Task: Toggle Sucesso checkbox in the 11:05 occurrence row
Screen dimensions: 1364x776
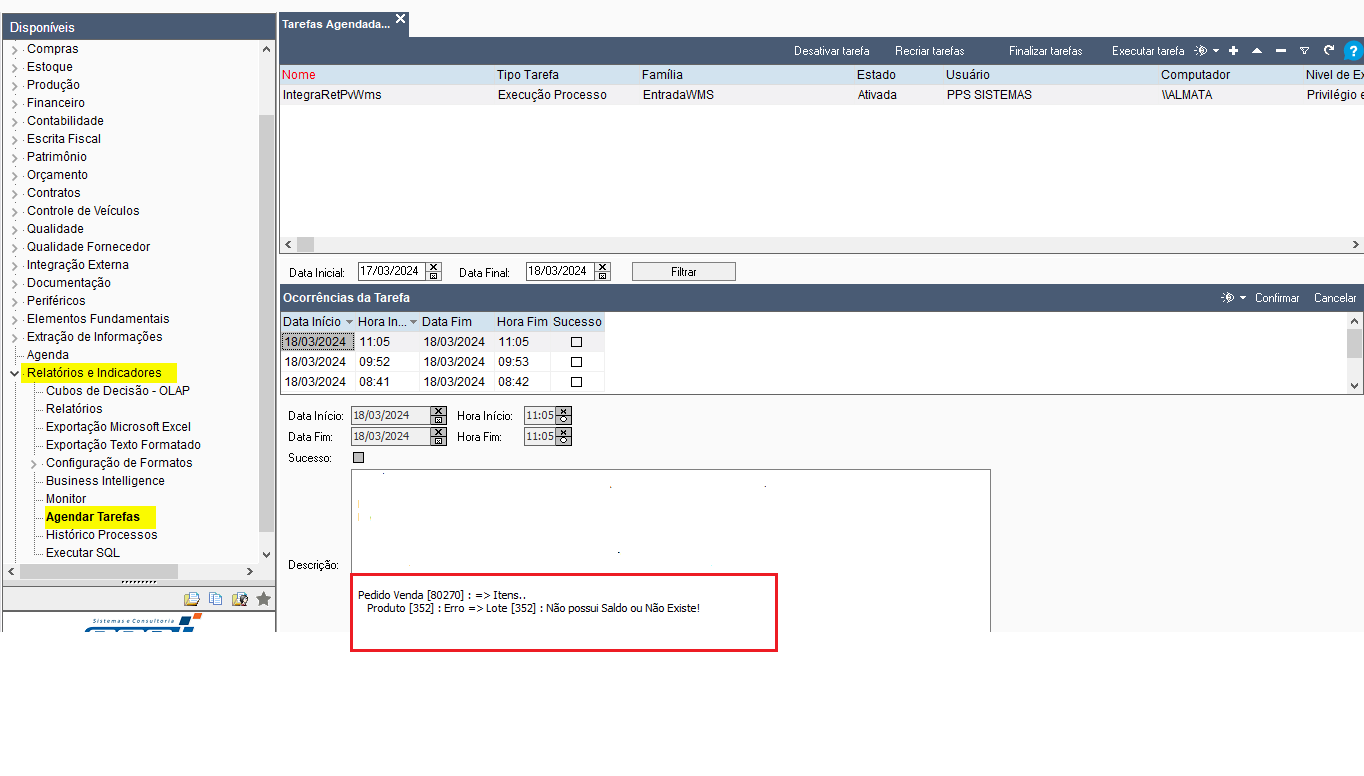Action: (x=576, y=342)
